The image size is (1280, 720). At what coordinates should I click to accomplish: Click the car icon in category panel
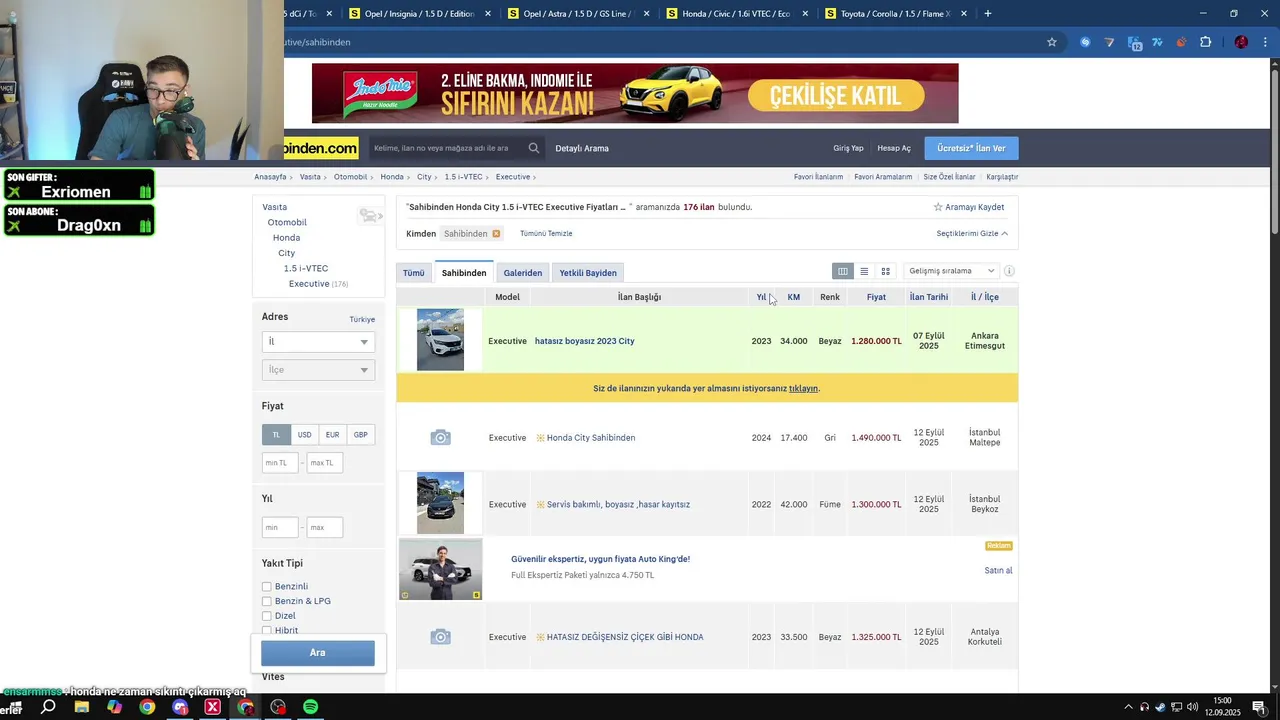point(370,216)
